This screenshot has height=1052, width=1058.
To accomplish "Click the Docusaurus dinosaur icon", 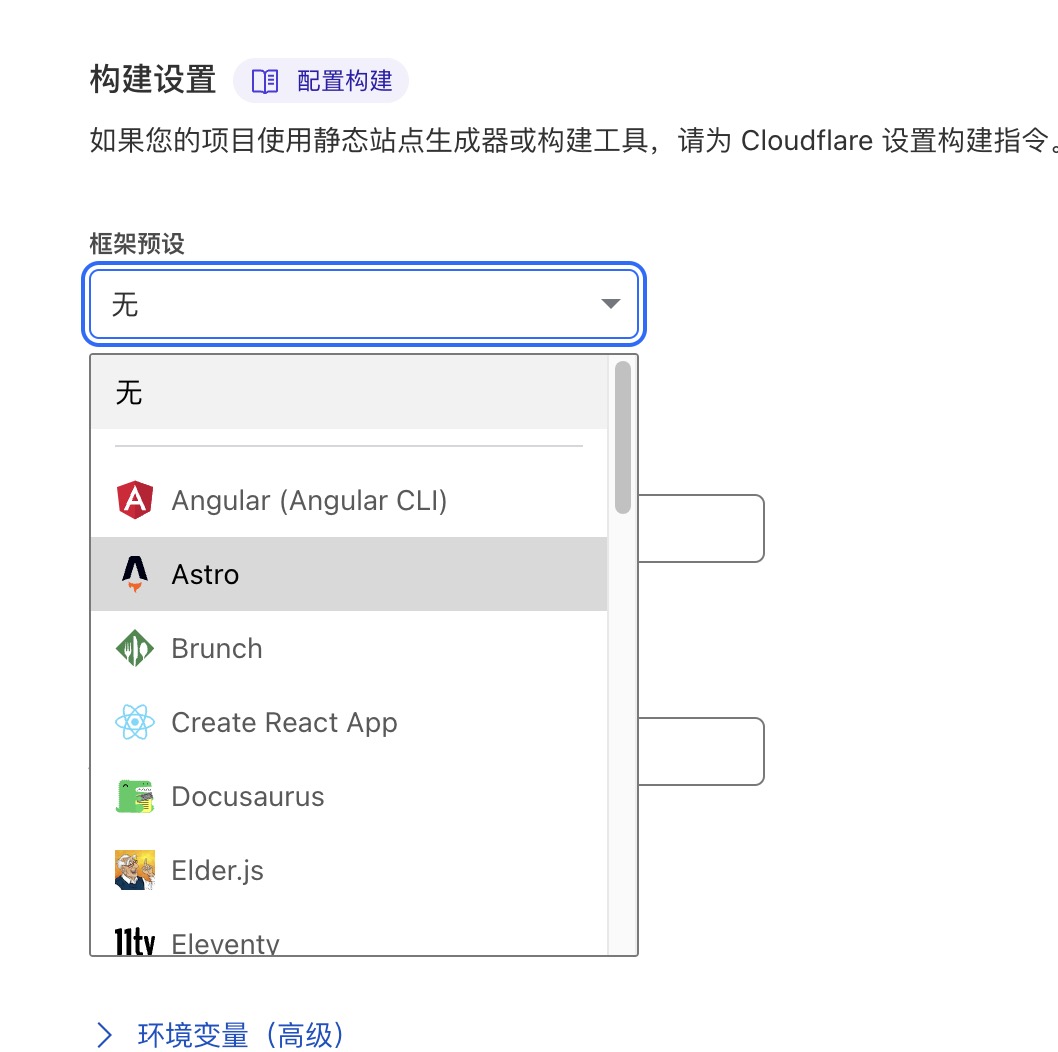I will coord(134,796).
